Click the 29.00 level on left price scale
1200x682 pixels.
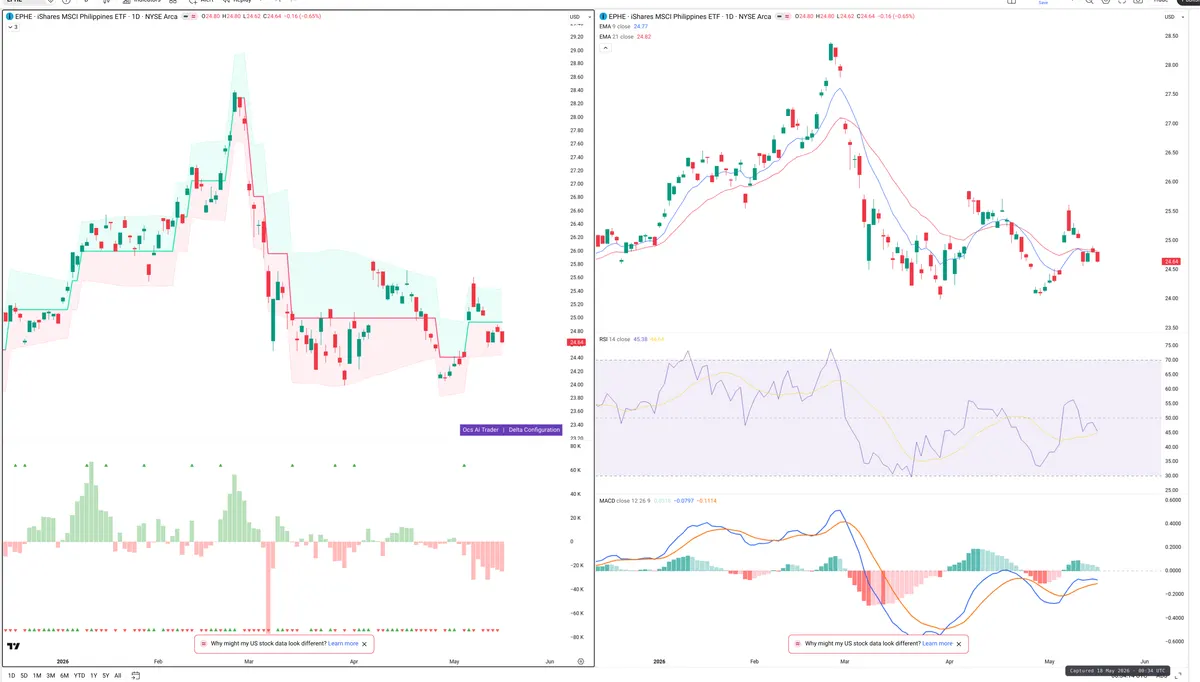click(x=576, y=50)
